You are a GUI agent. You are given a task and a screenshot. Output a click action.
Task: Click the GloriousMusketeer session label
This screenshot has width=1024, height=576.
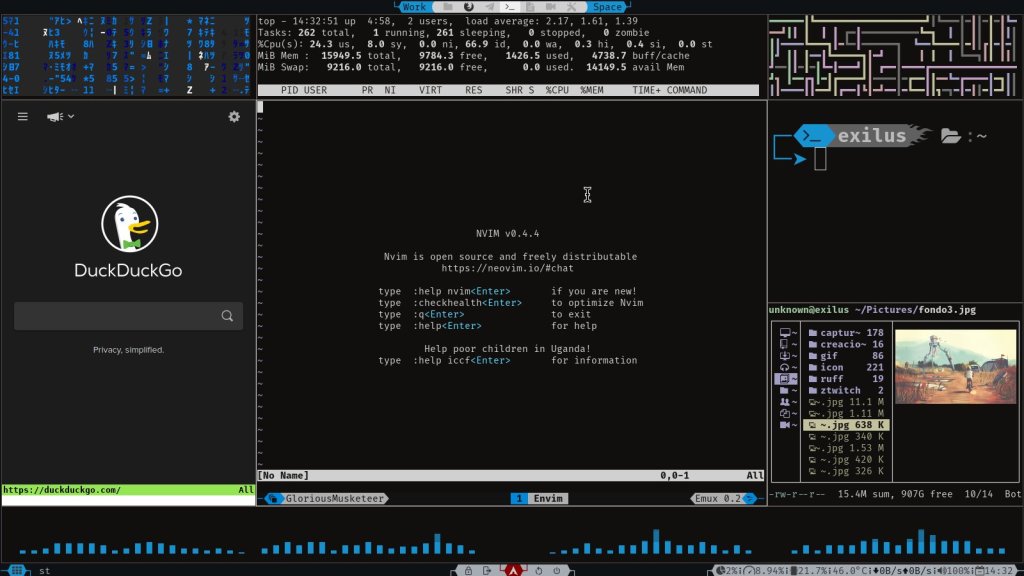click(x=332, y=498)
